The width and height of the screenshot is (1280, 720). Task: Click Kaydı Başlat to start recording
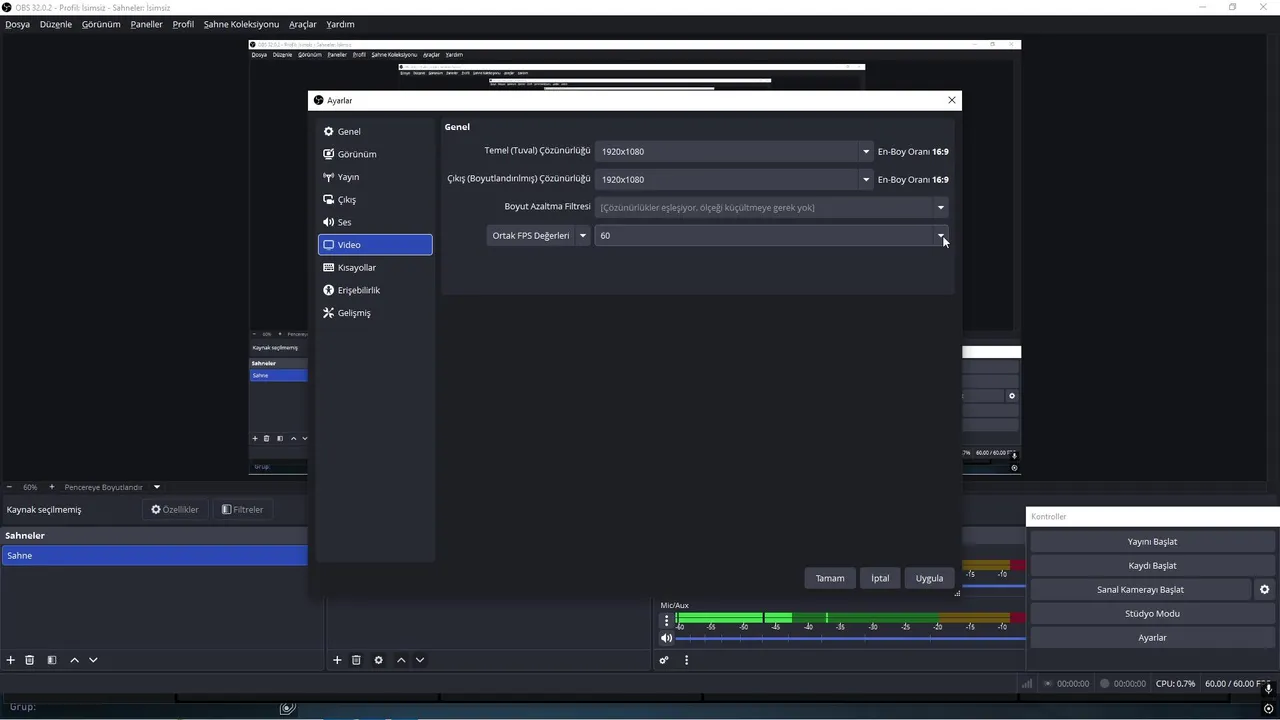1152,566
